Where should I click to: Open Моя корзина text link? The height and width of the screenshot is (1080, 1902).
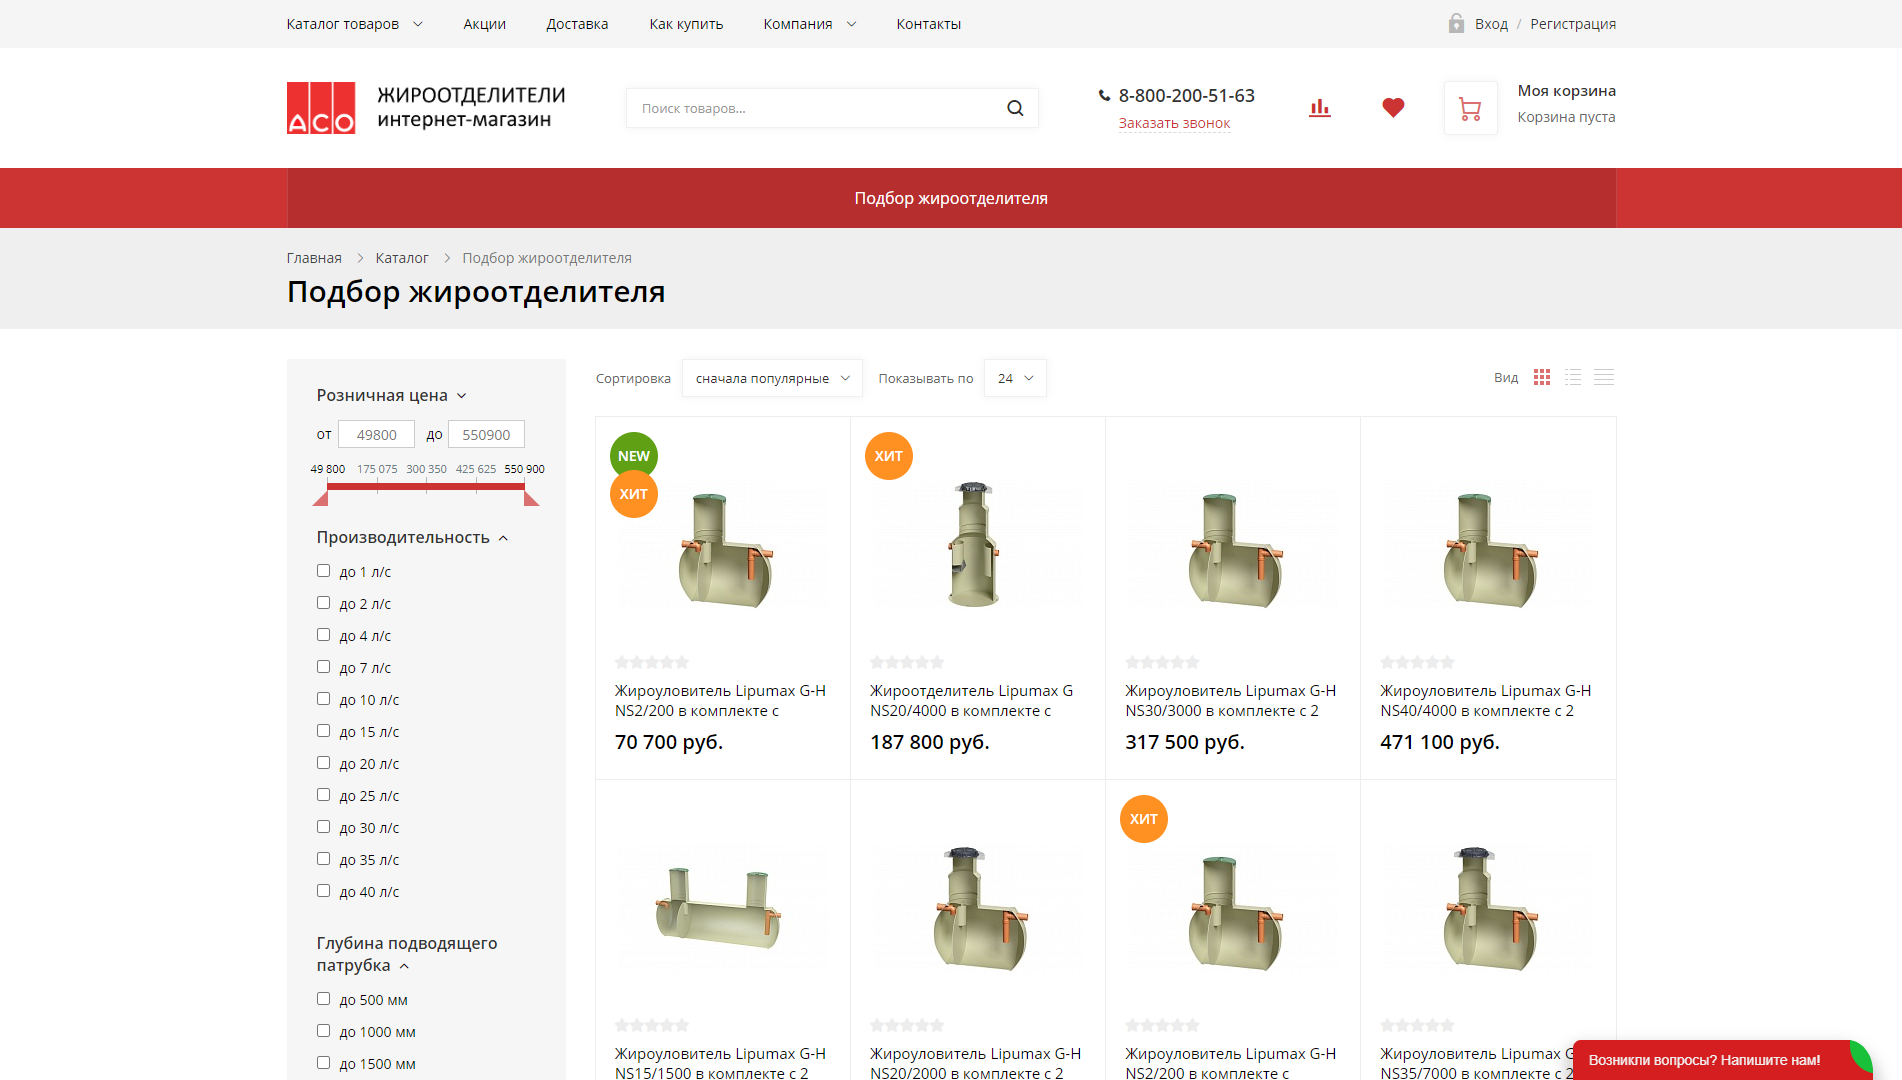click(1566, 91)
